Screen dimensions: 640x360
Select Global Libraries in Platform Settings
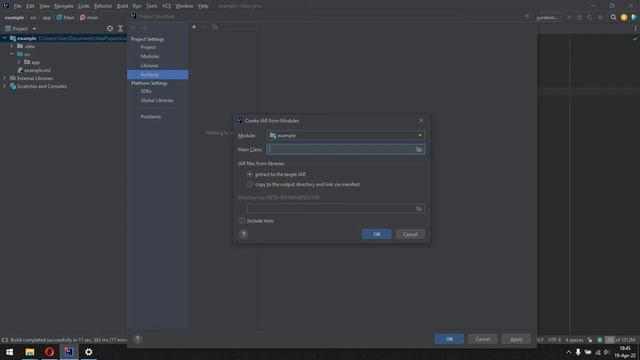tap(157, 100)
